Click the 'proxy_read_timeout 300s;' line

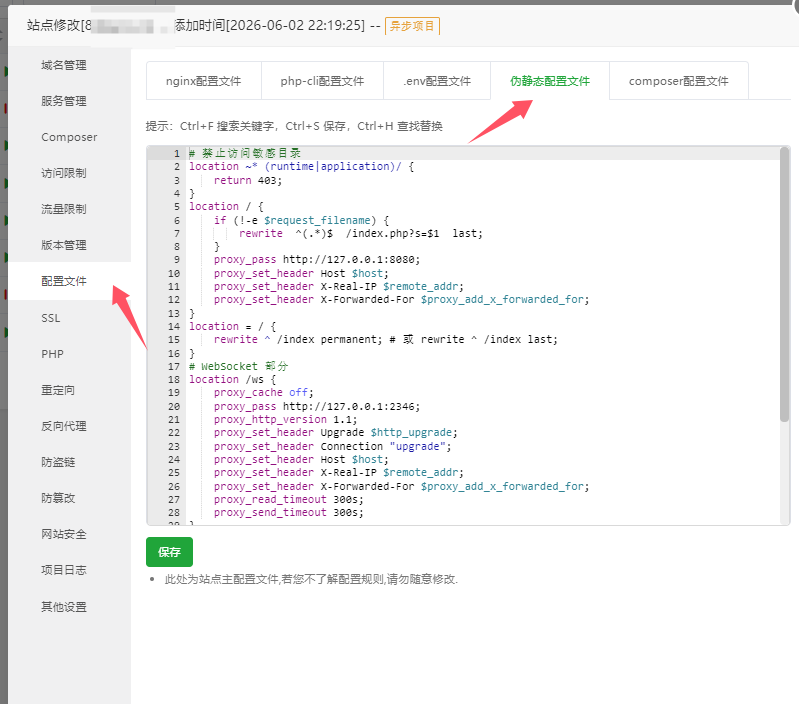[x=288, y=500]
